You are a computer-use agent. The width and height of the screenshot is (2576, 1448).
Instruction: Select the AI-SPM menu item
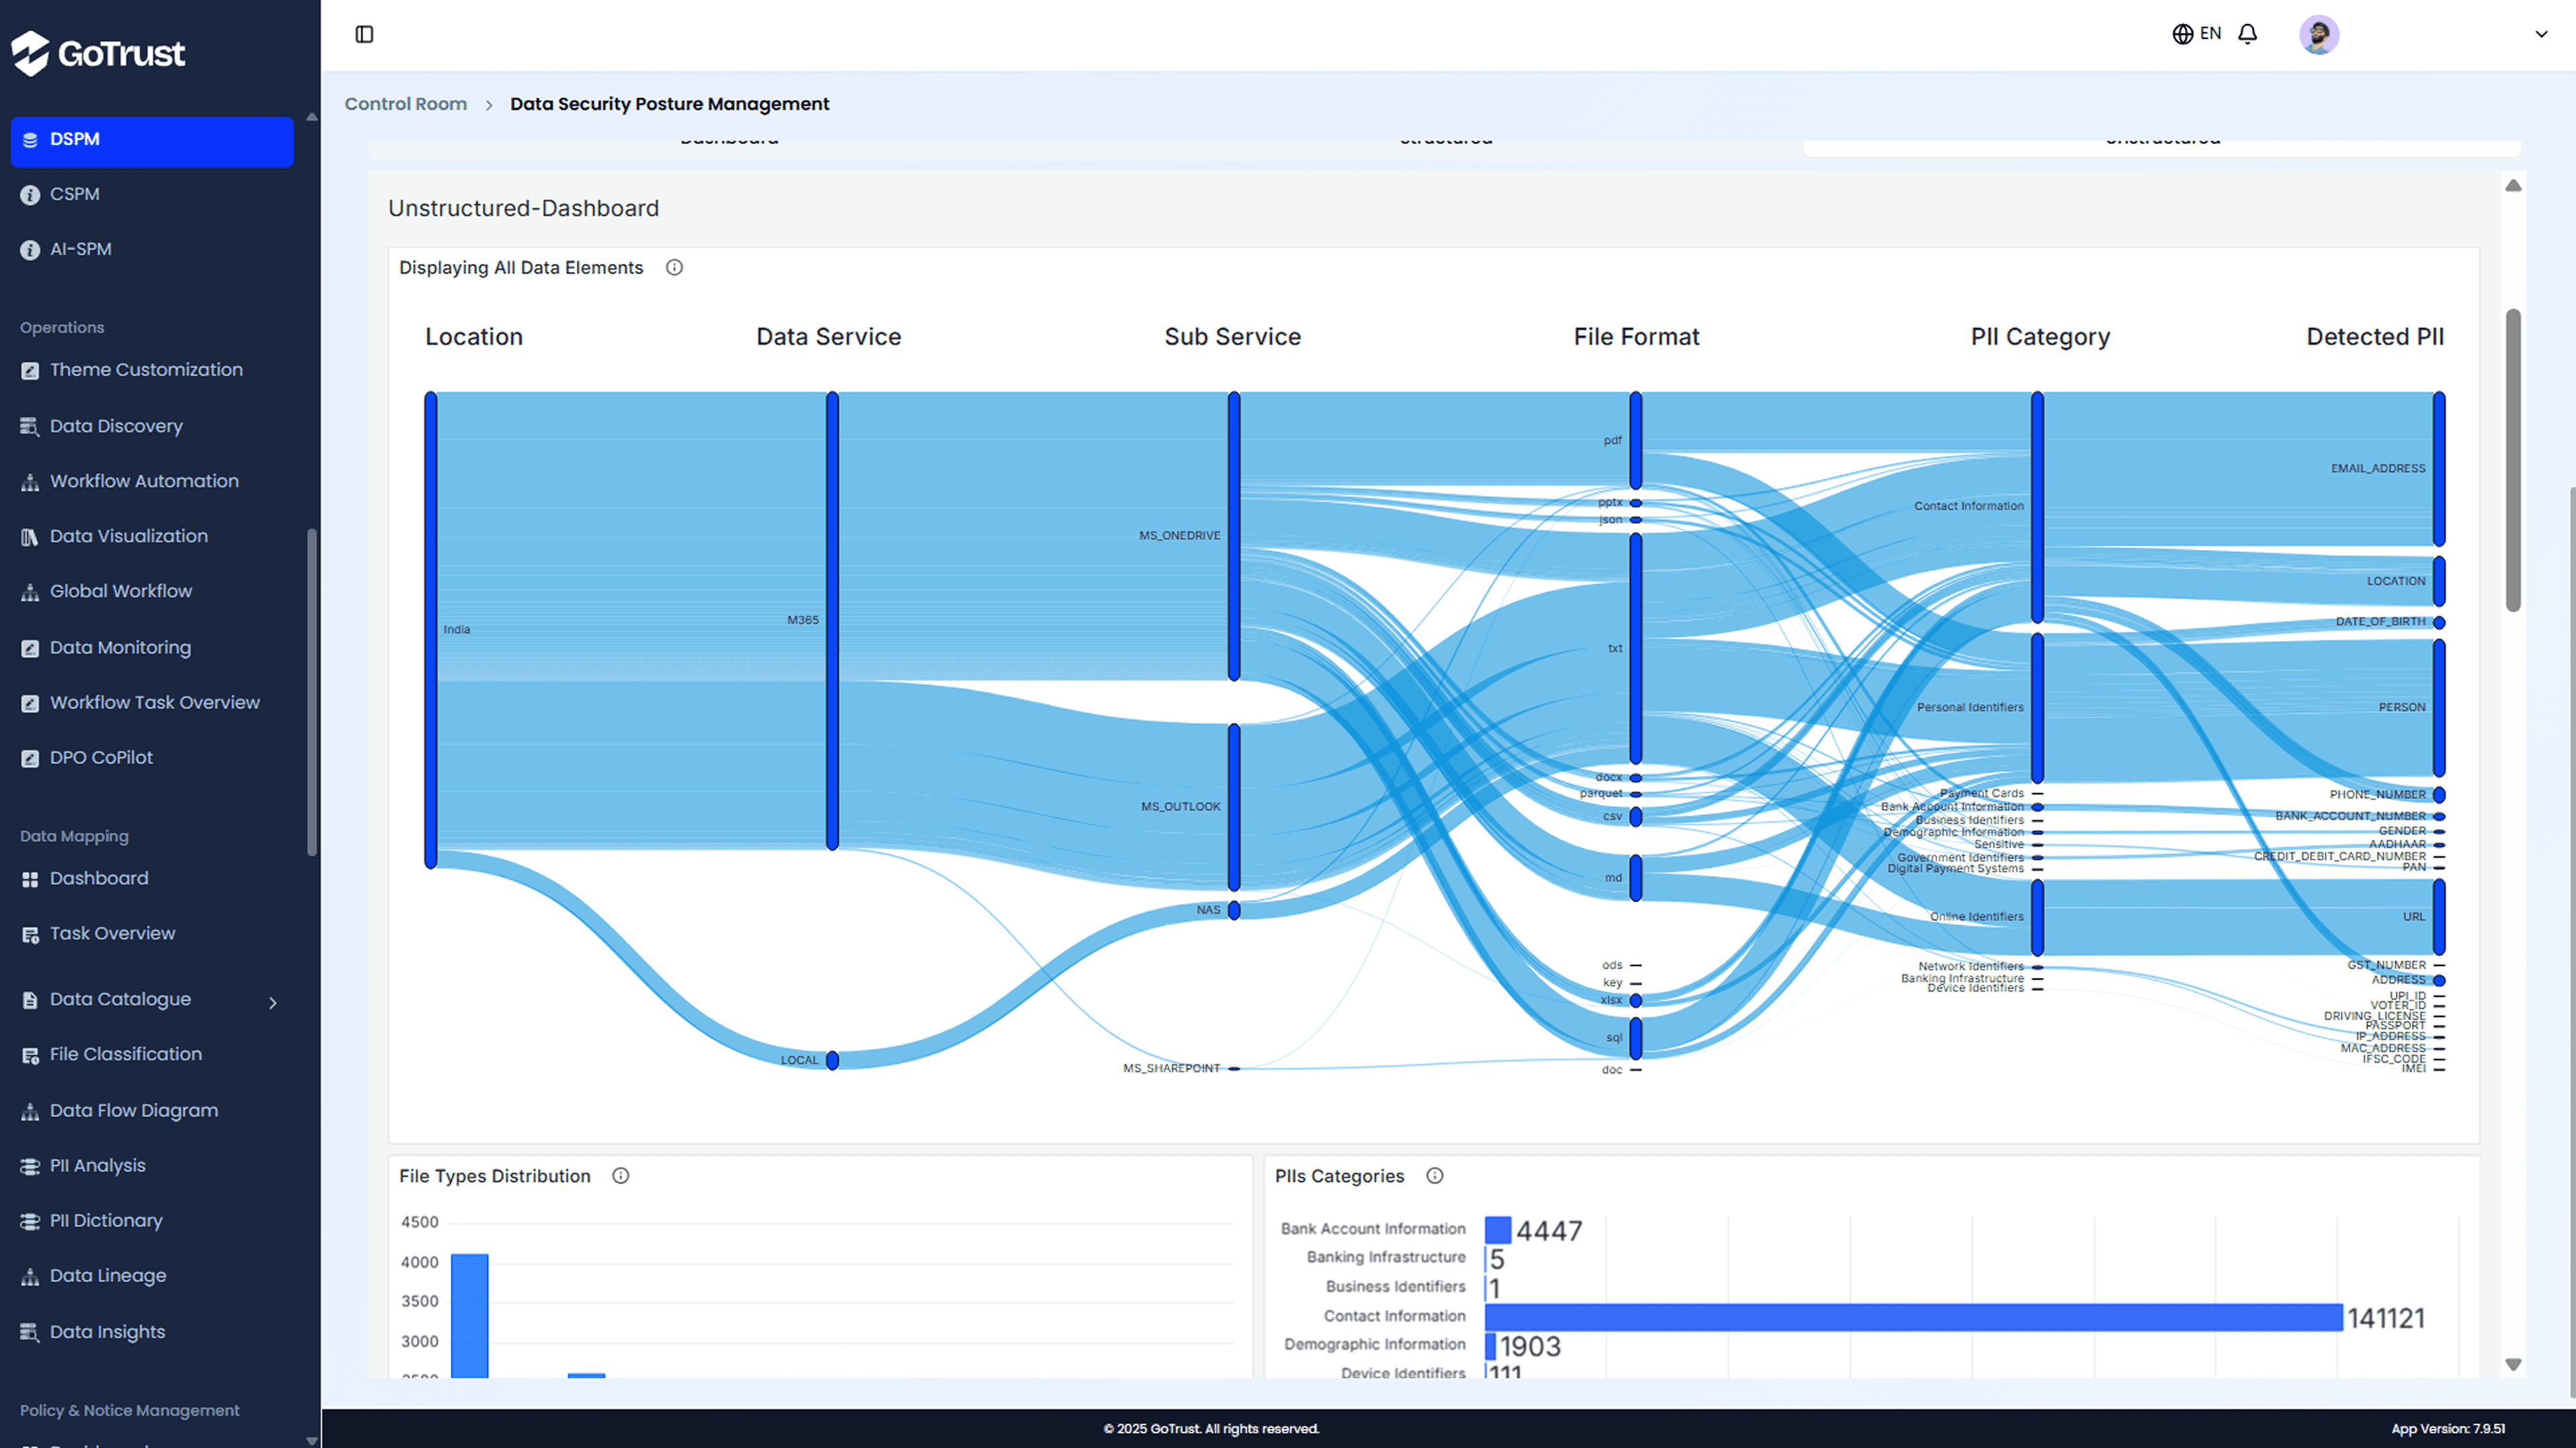pyautogui.click(x=80, y=249)
